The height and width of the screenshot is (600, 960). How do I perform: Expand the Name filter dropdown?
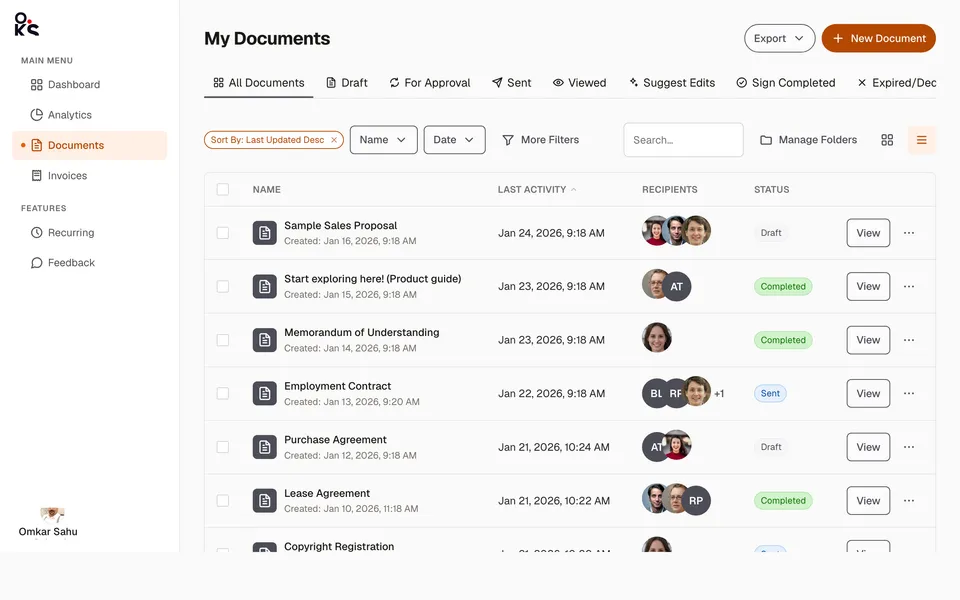click(x=383, y=140)
